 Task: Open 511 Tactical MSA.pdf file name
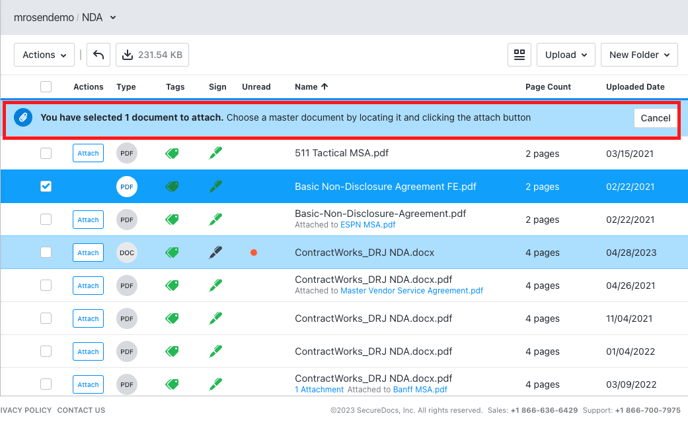[341, 153]
